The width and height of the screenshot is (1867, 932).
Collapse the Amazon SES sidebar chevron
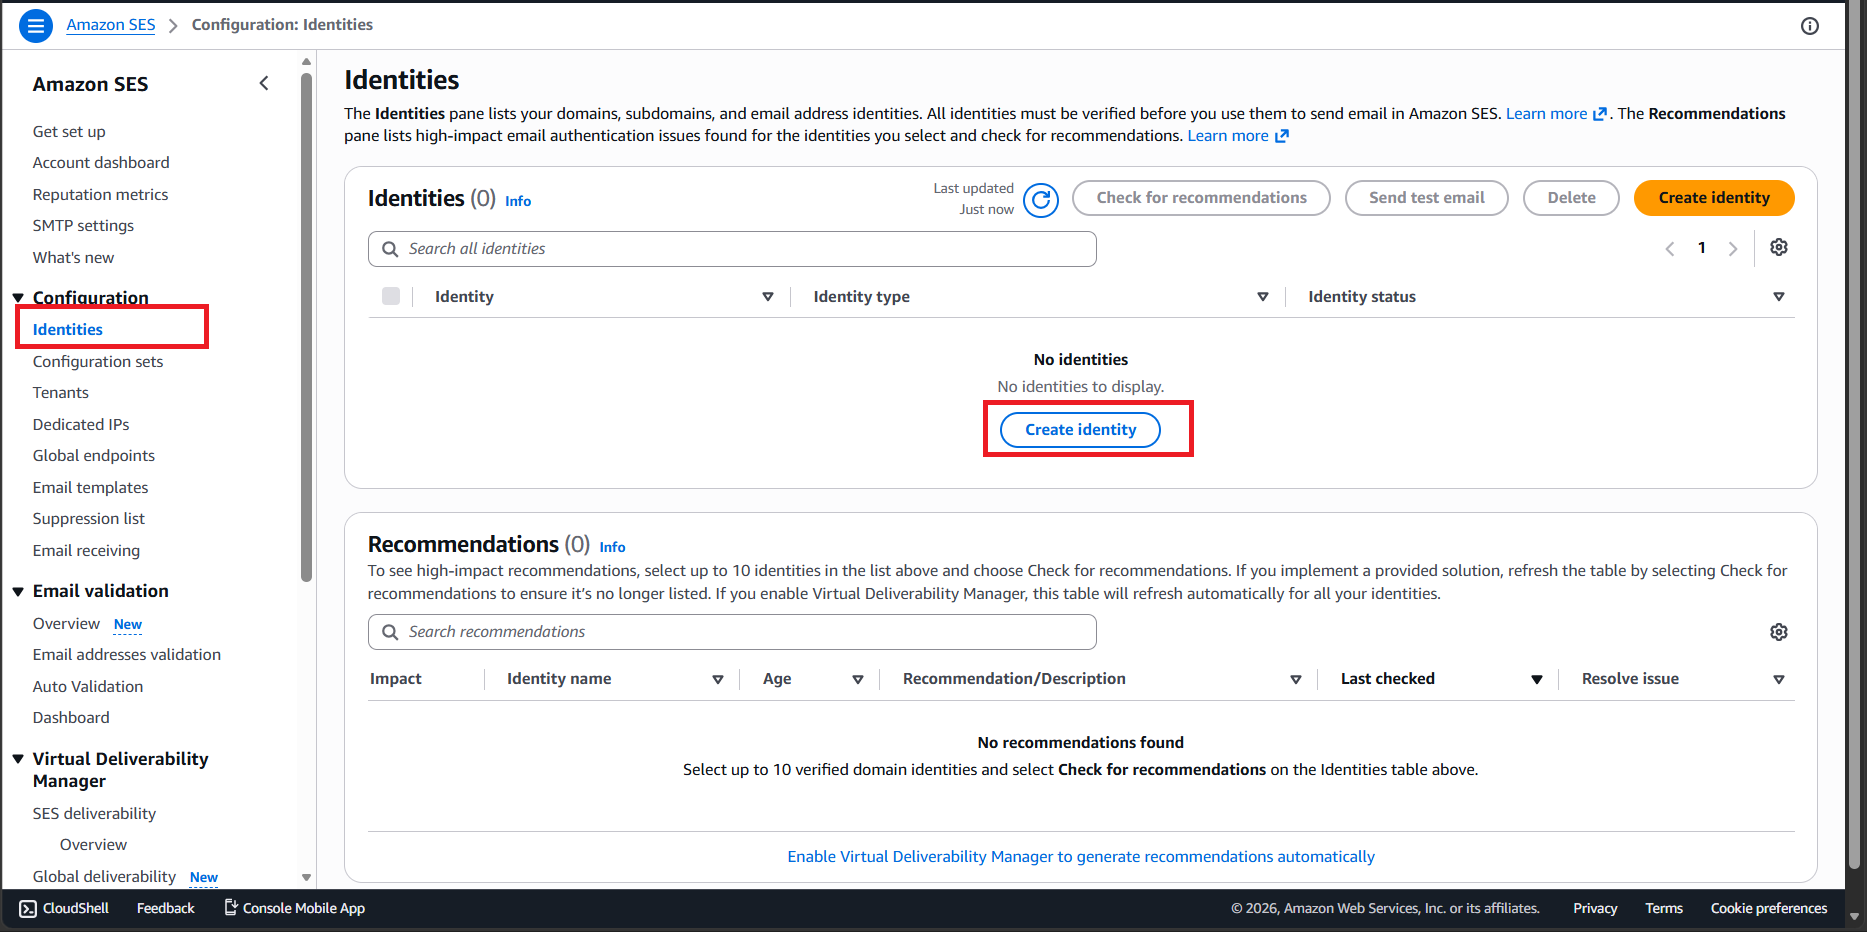click(x=264, y=84)
